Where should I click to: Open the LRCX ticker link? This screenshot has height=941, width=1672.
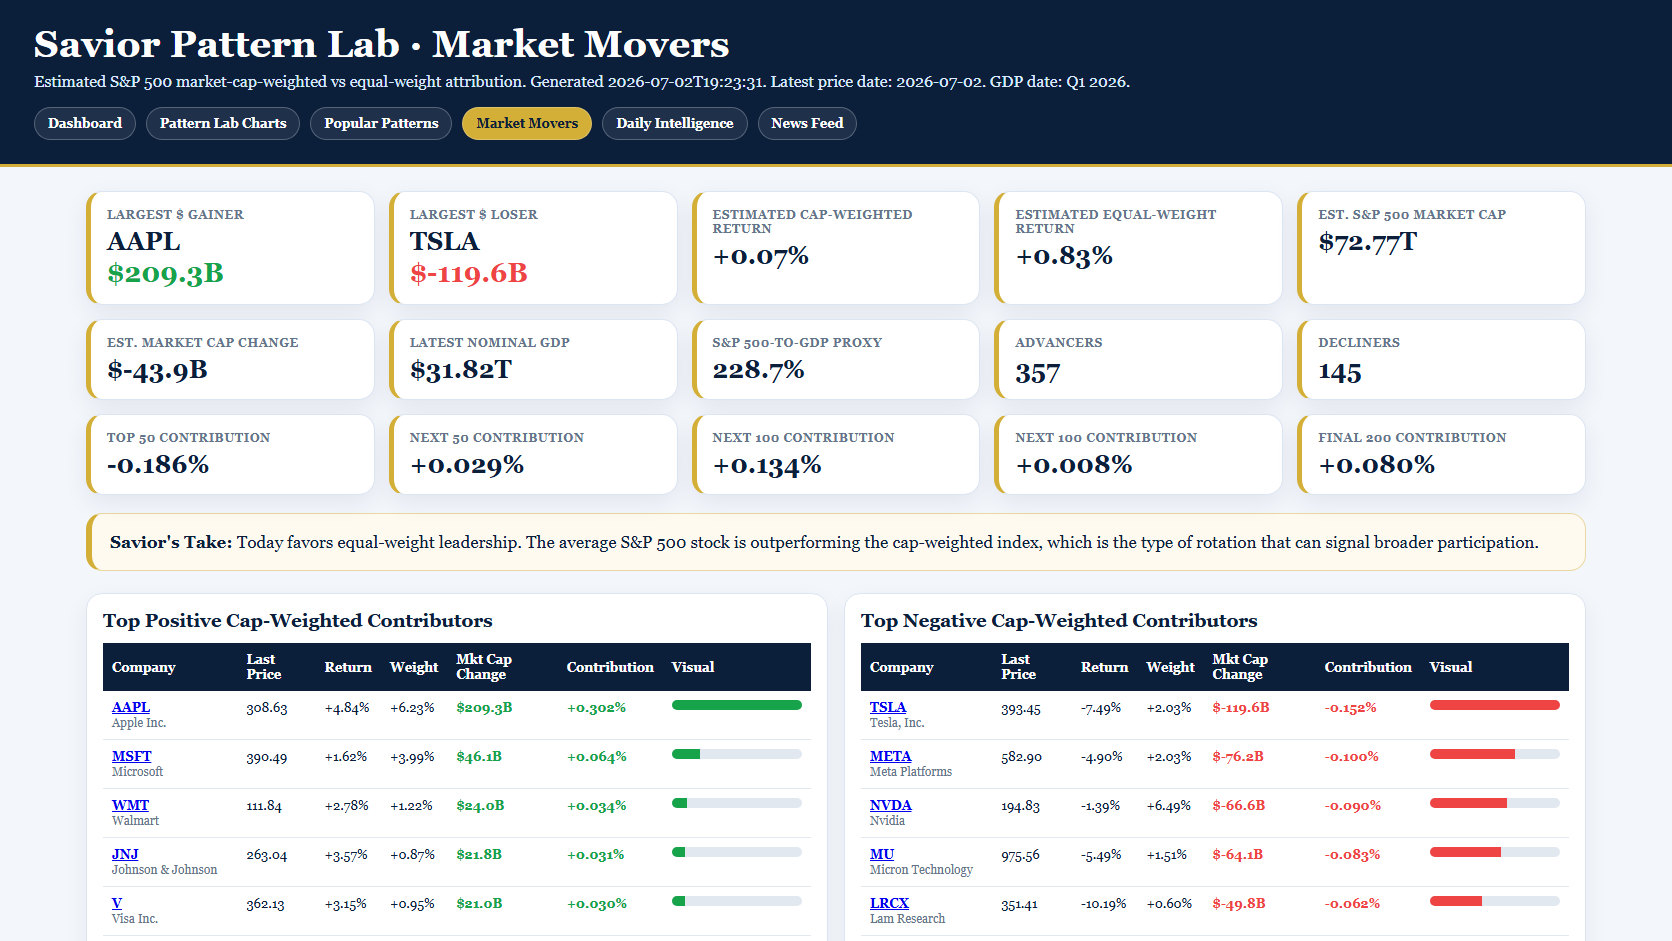click(890, 903)
